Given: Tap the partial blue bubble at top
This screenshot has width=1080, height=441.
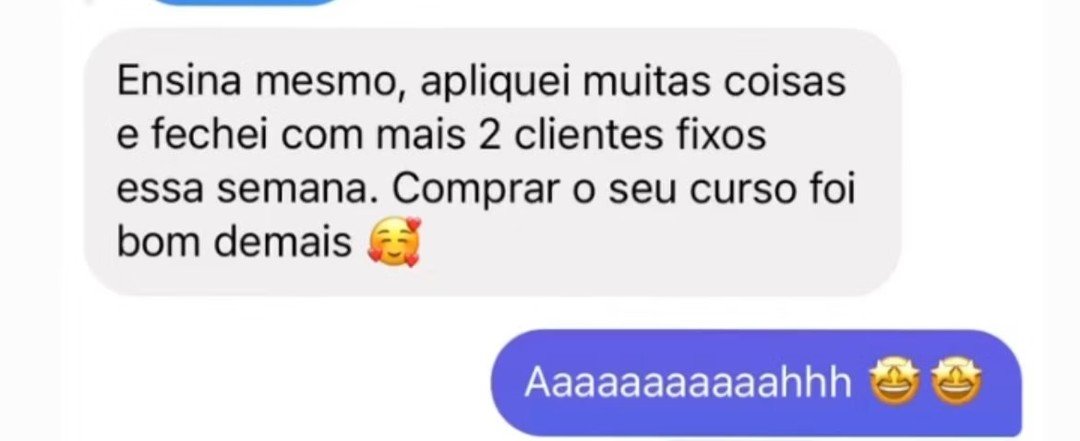Looking at the screenshot, I should pos(245,2).
